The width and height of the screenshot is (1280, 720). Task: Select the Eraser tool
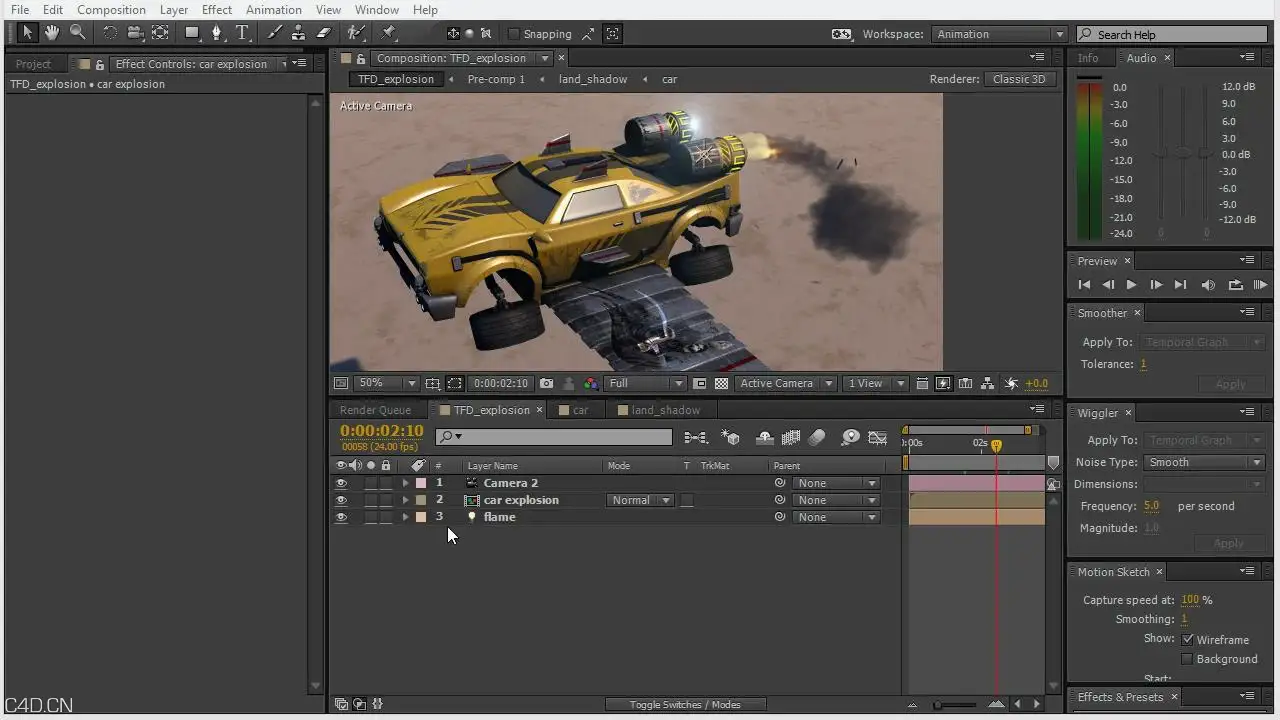coord(323,33)
